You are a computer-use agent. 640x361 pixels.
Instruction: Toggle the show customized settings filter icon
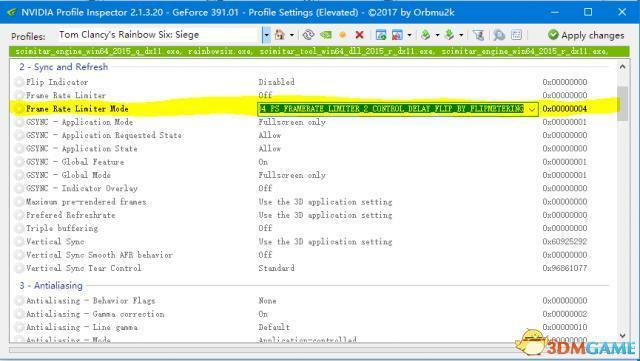point(478,35)
